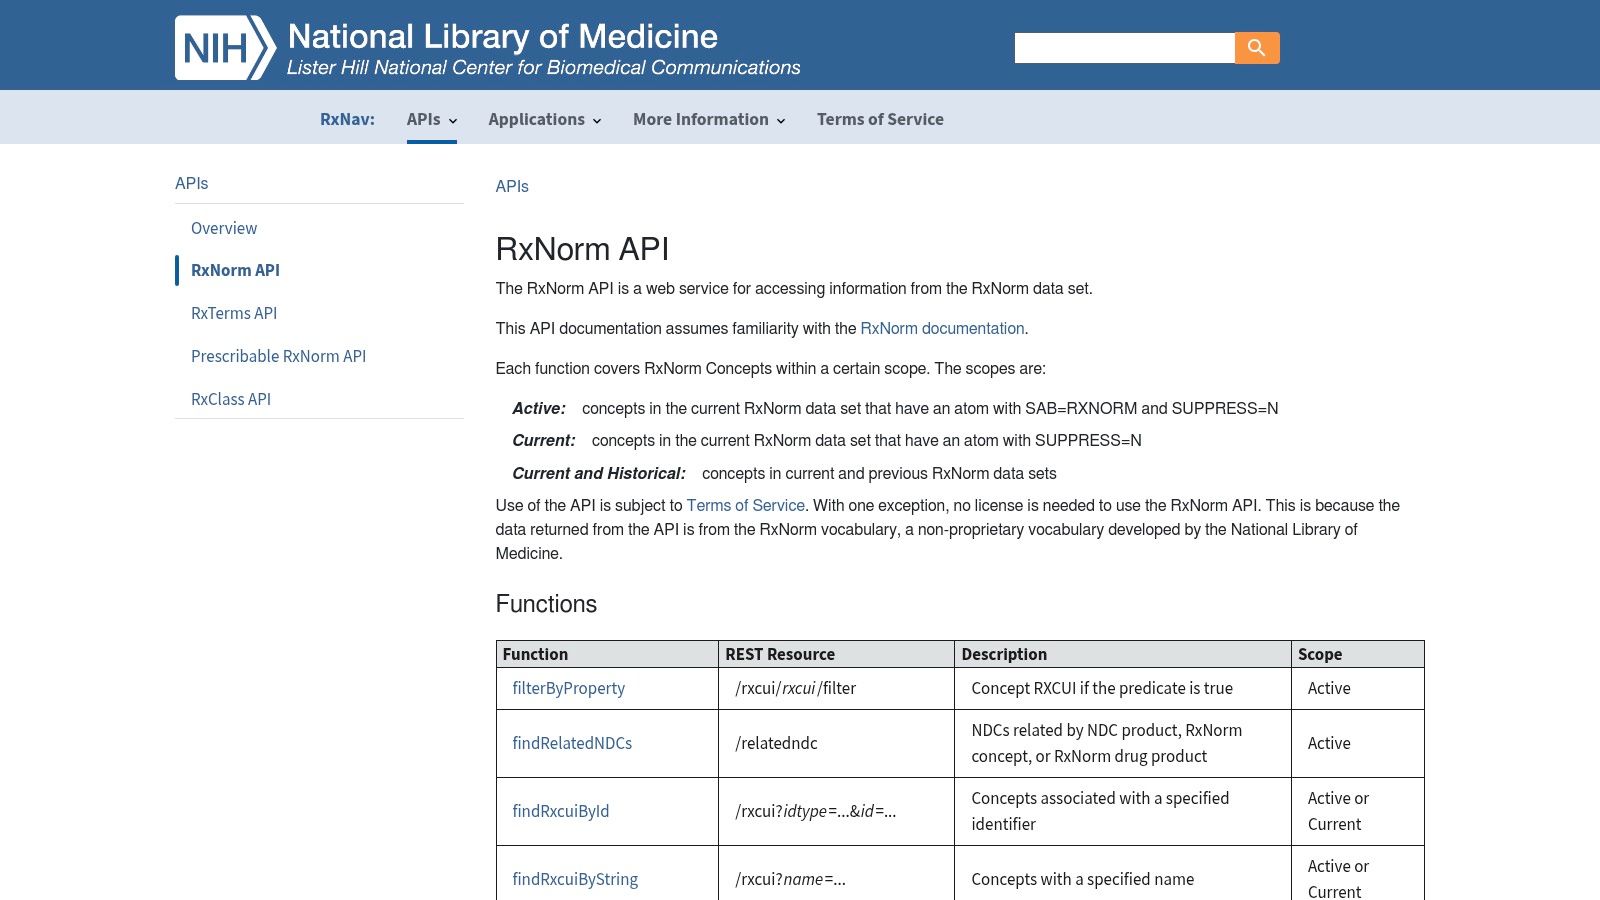The height and width of the screenshot is (900, 1600).
Task: Select Overview in the sidebar
Action: pos(224,228)
